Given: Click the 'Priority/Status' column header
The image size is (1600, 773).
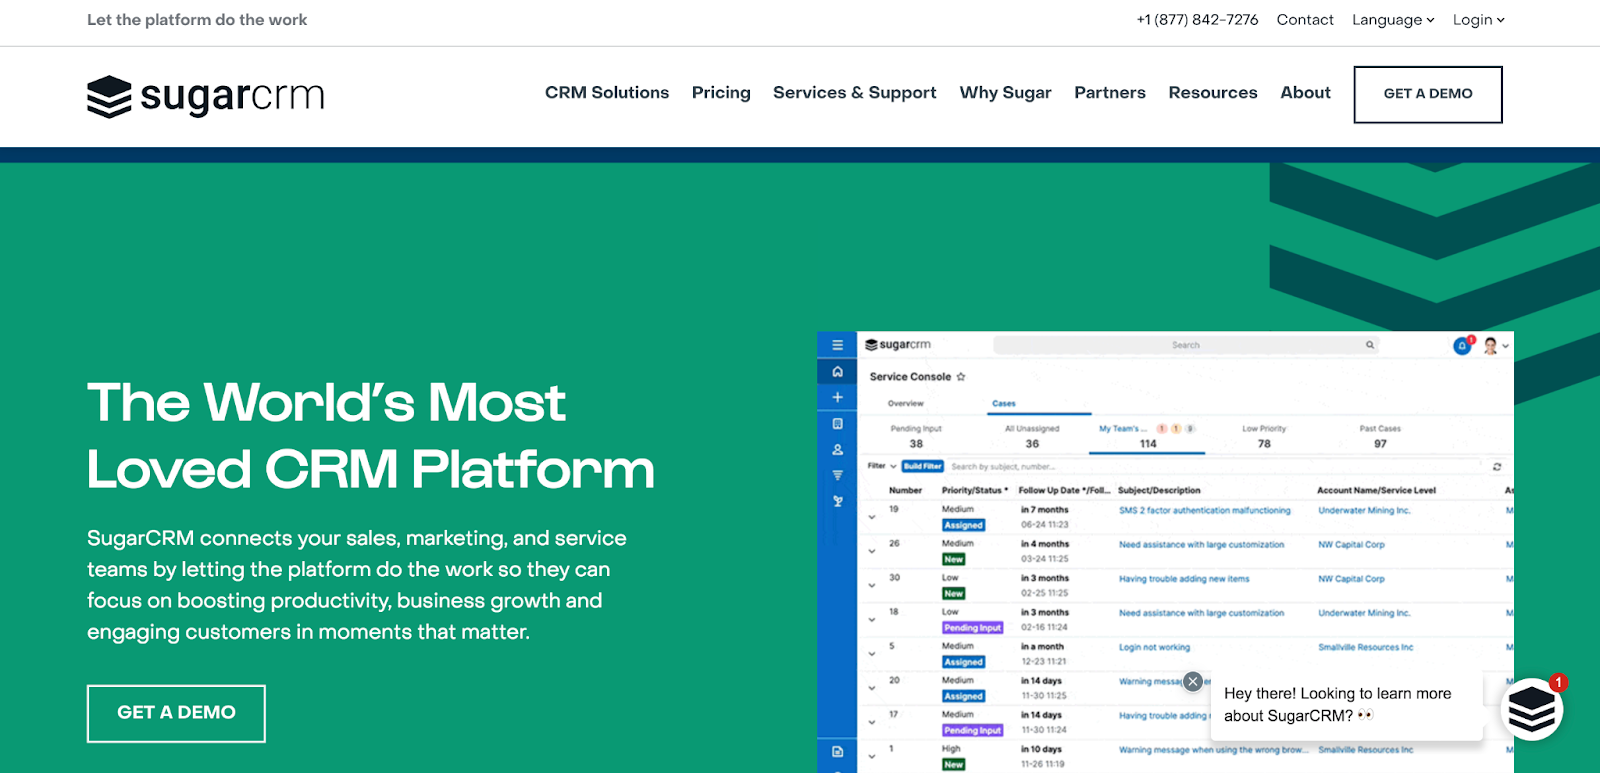Looking at the screenshot, I should (975, 490).
